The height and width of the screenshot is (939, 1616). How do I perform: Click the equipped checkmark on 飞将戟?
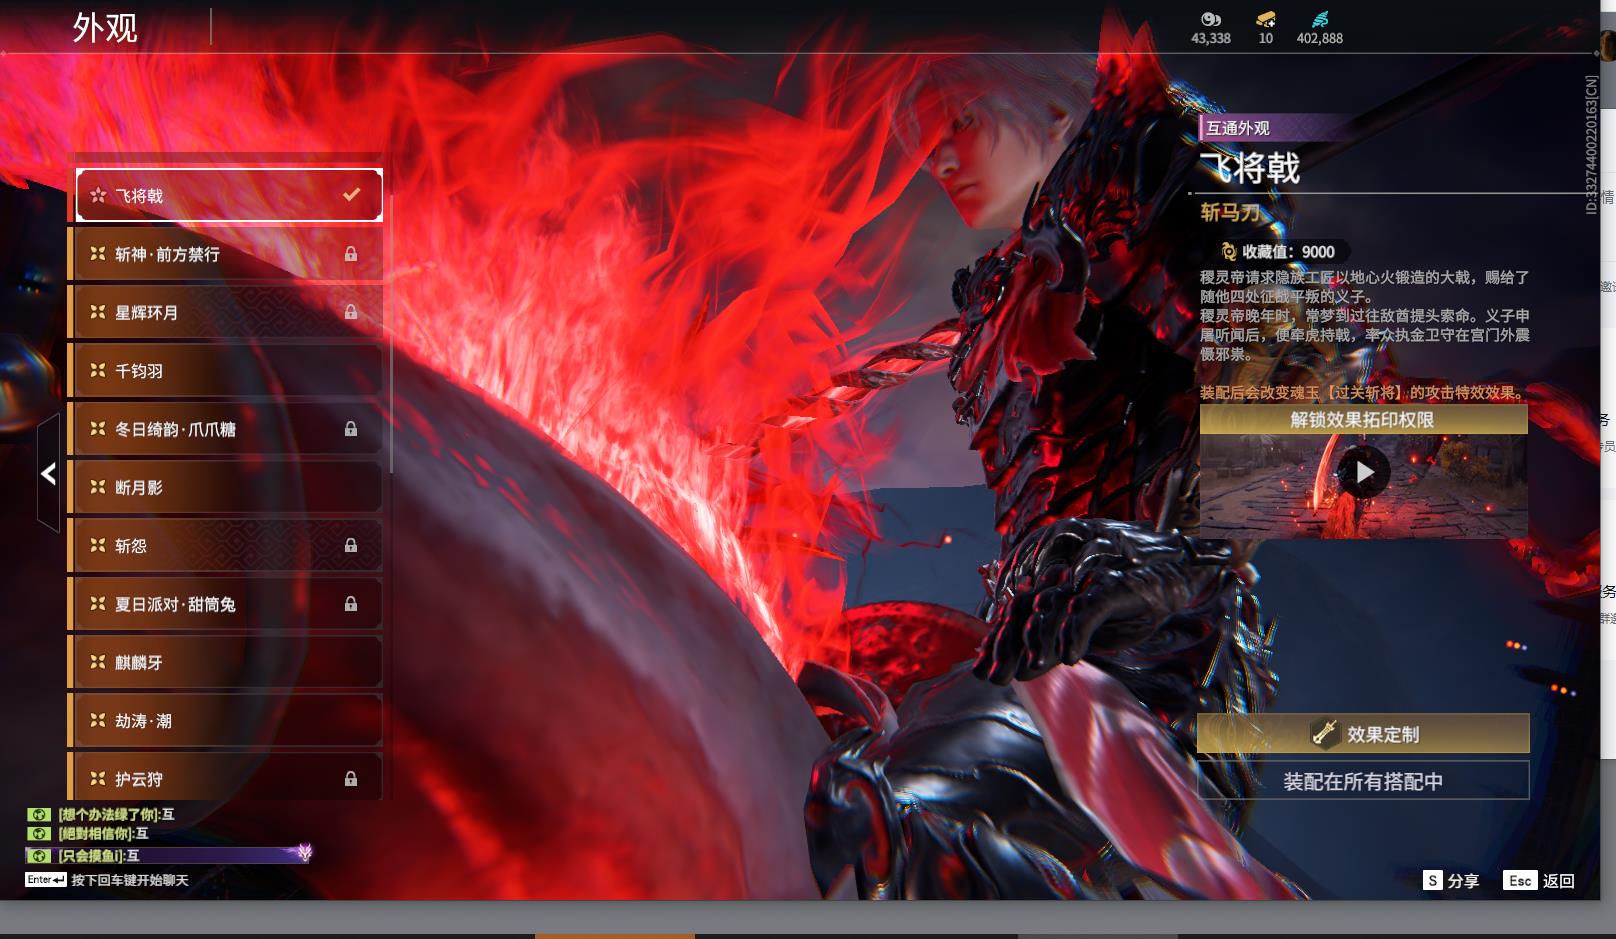(x=351, y=195)
